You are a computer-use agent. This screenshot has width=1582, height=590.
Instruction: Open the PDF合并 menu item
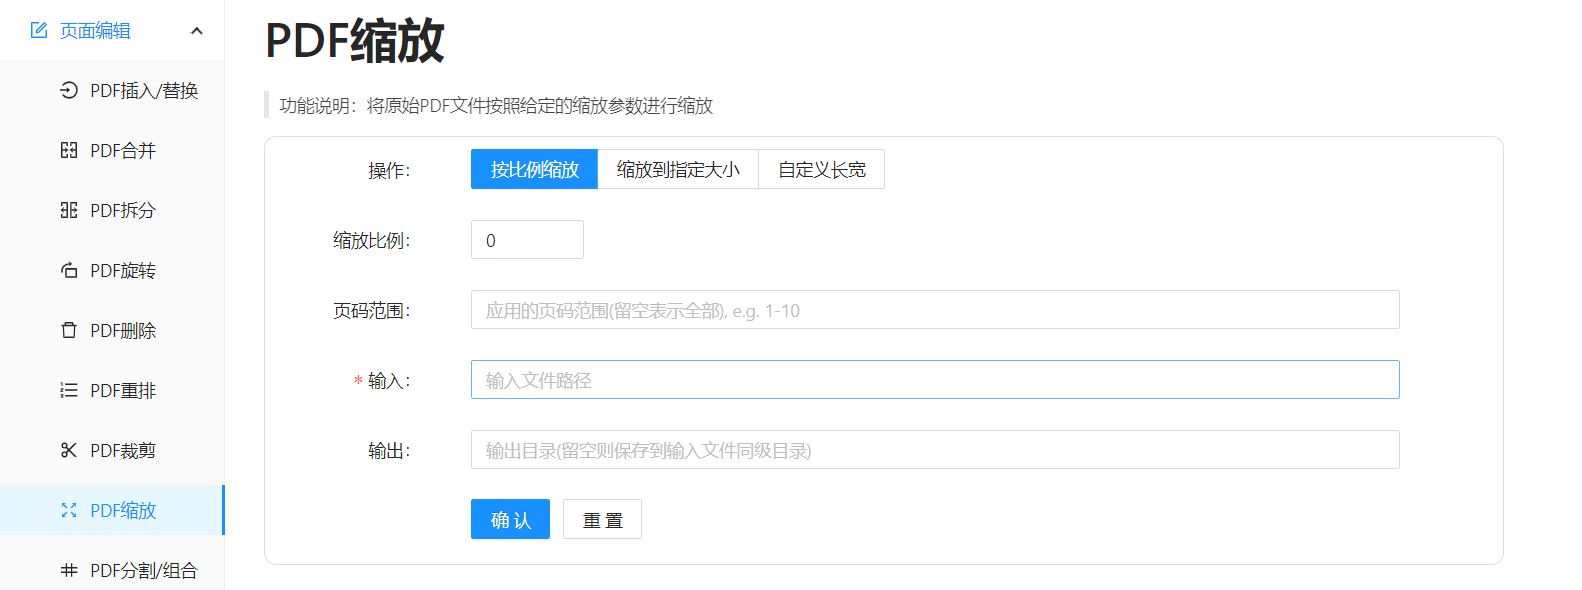coord(112,150)
